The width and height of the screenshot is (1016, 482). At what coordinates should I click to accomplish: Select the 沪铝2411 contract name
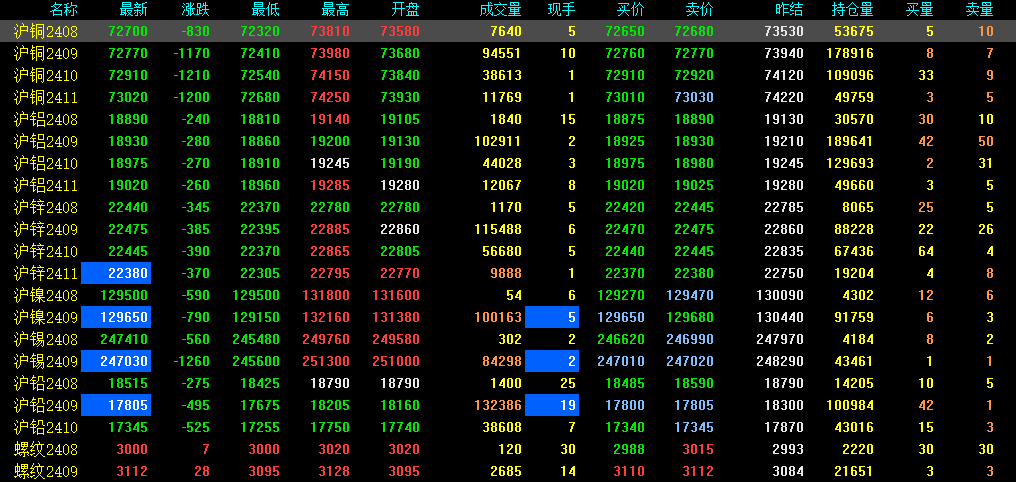click(45, 185)
